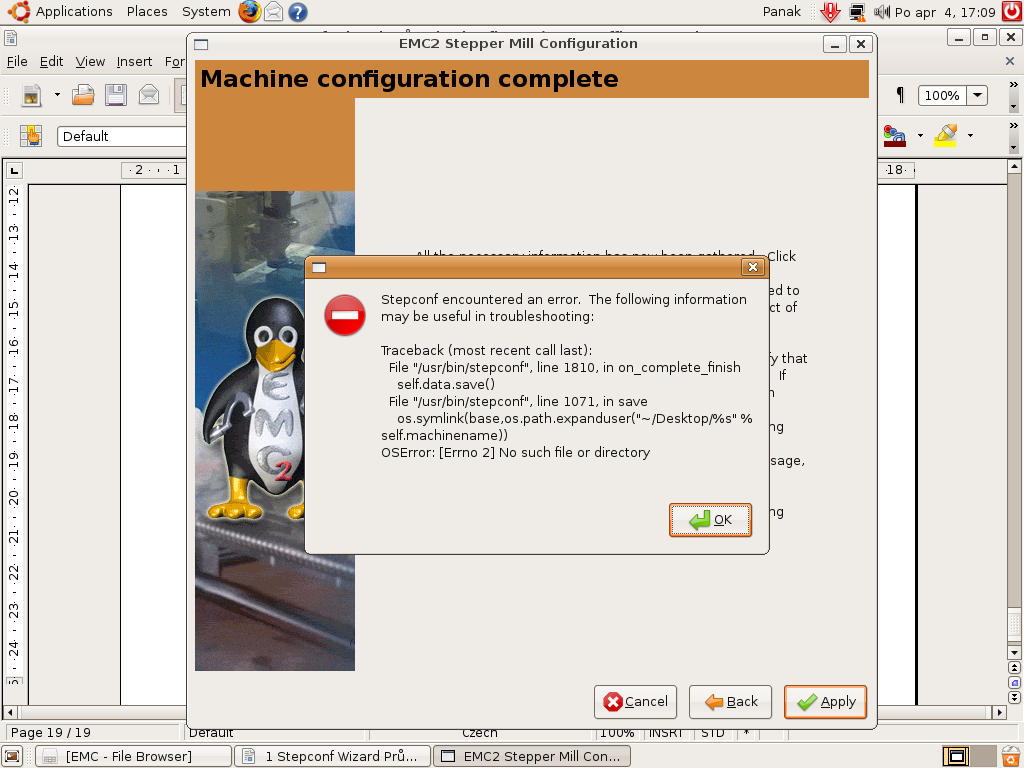The height and width of the screenshot is (768, 1024).
Task: Open the blue Help icon in the panel
Action: coord(297,12)
